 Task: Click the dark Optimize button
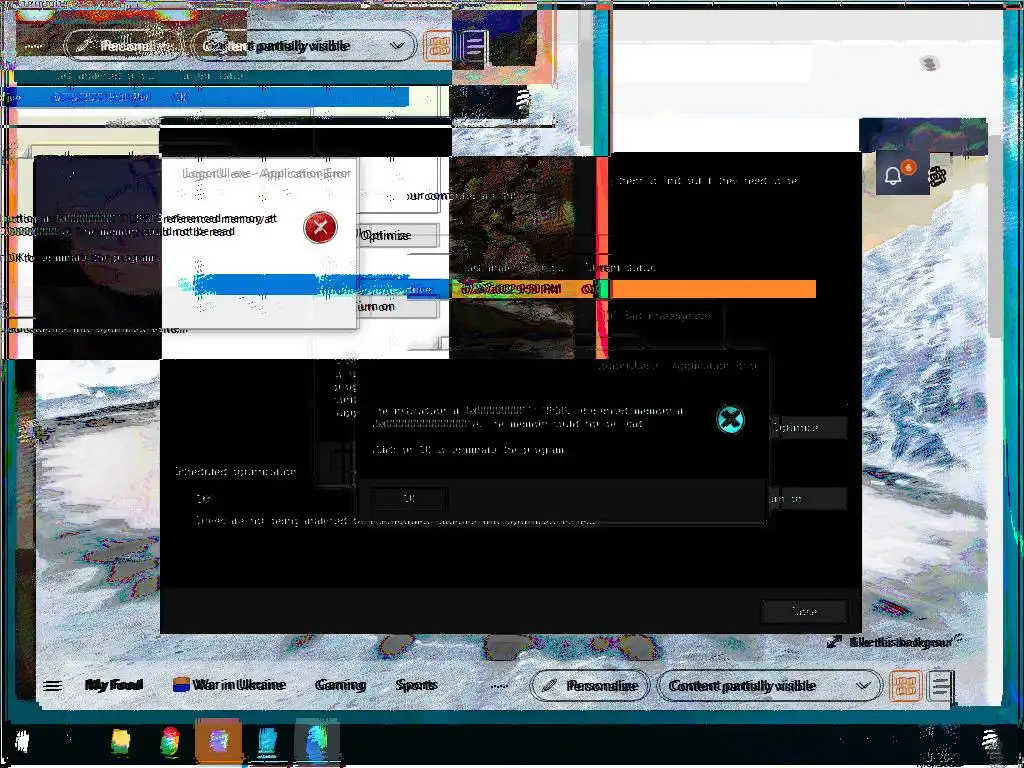(x=808, y=428)
